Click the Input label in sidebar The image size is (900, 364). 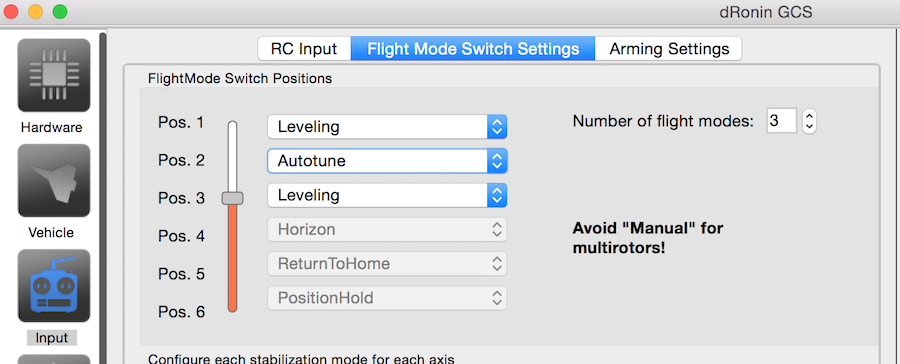pos(52,338)
